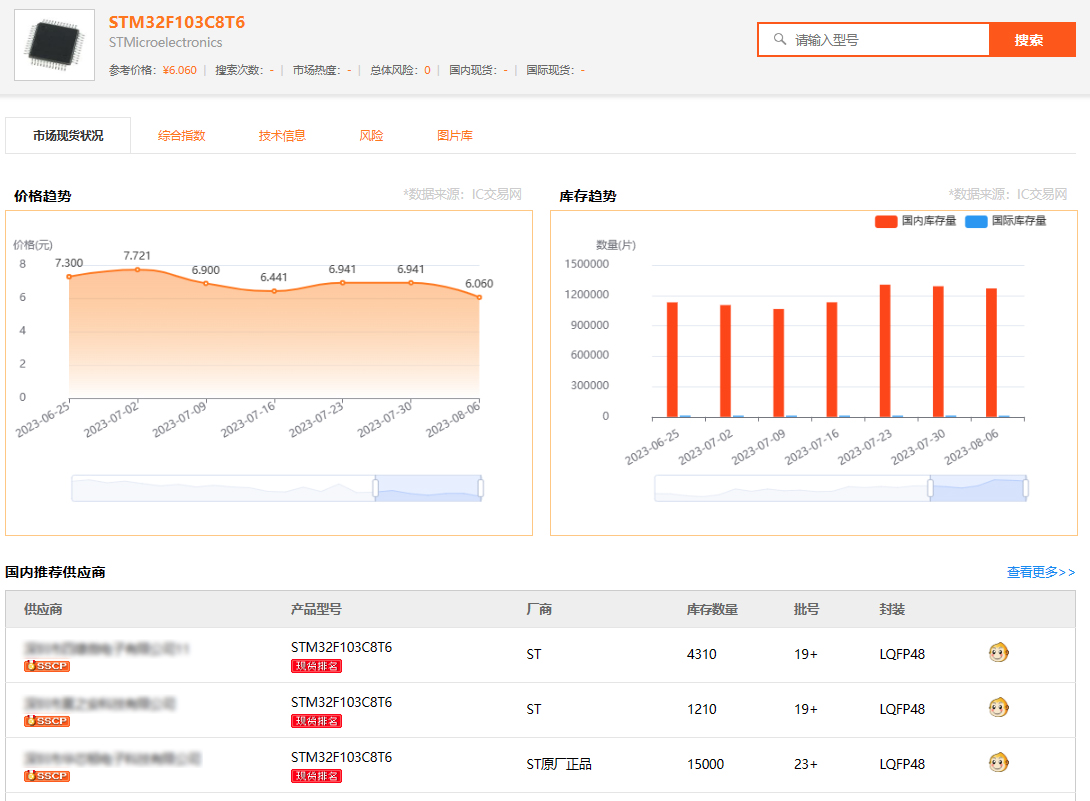The image size is (1090, 801).
Task: Click the STMicroelectronics manufacturer name
Action: [x=165, y=42]
